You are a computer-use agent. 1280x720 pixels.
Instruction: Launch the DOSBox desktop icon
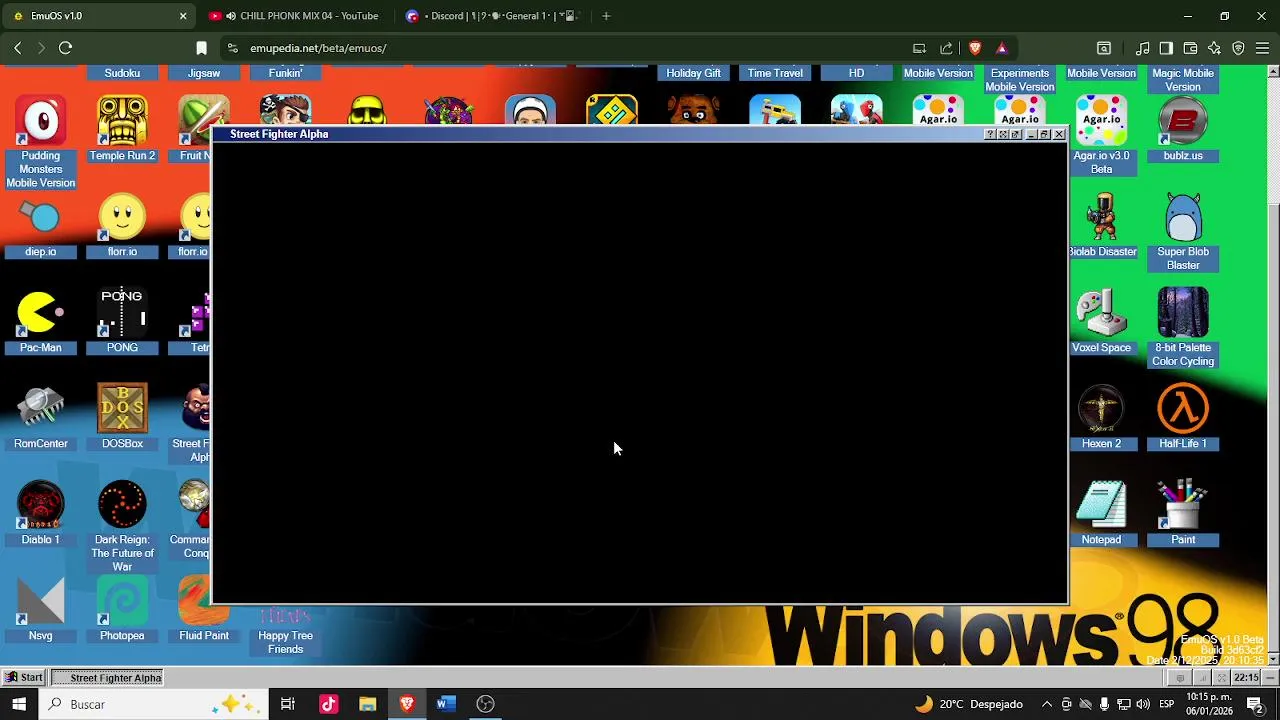122,418
